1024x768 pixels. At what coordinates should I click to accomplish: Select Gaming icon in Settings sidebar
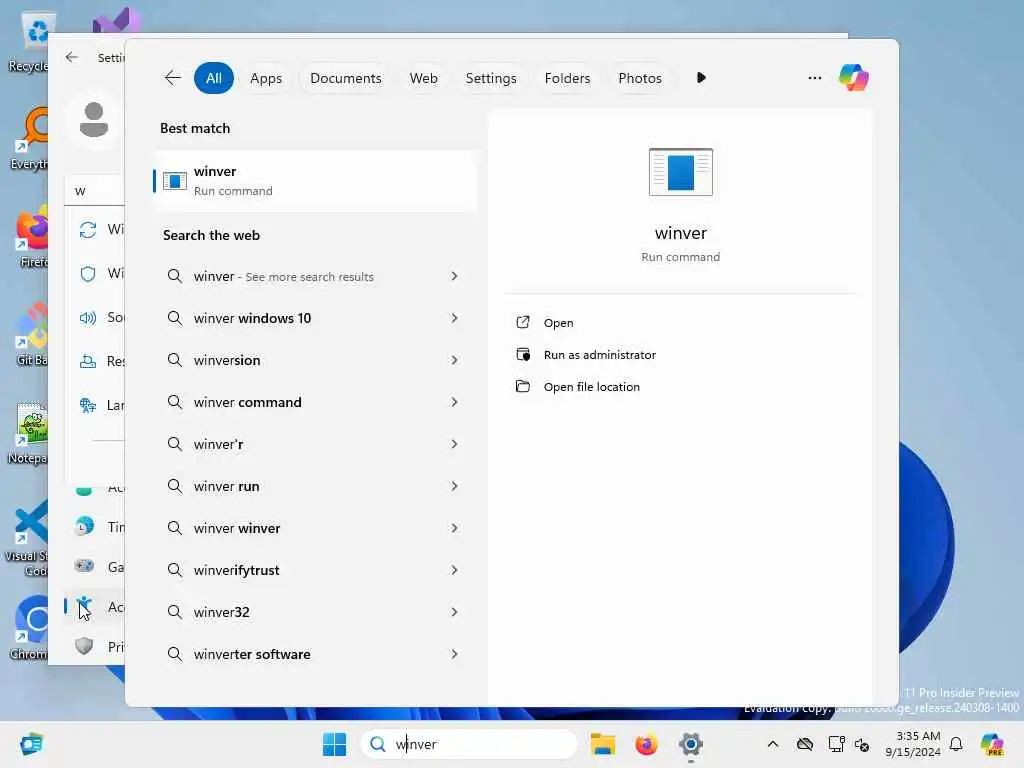[x=84, y=566]
